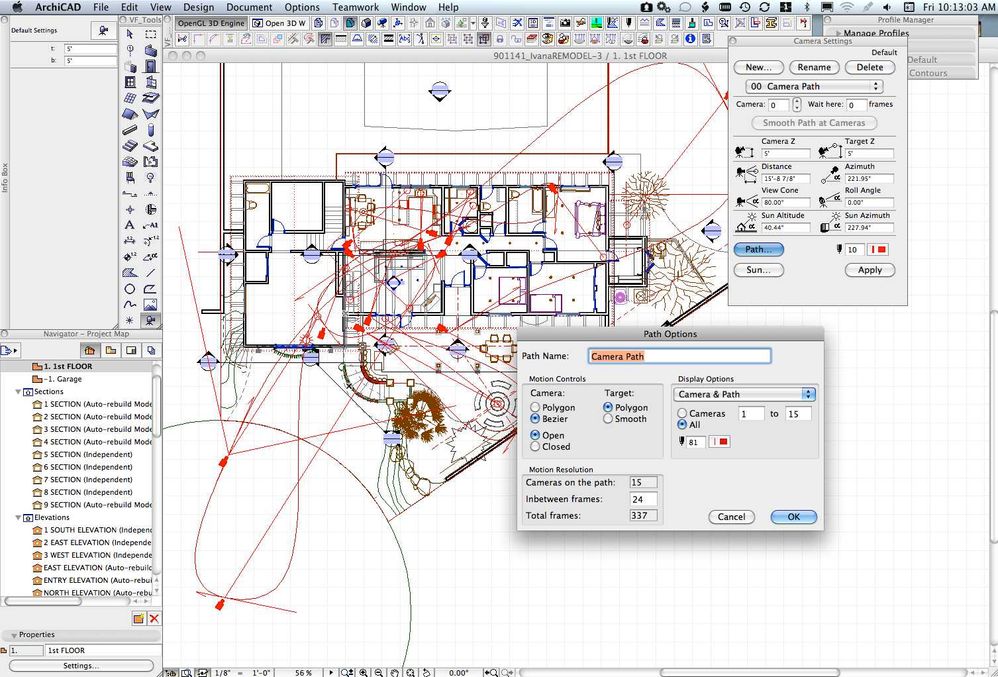998x677 pixels.
Task: Select the Label tool in the toolbox
Action: click(151, 225)
